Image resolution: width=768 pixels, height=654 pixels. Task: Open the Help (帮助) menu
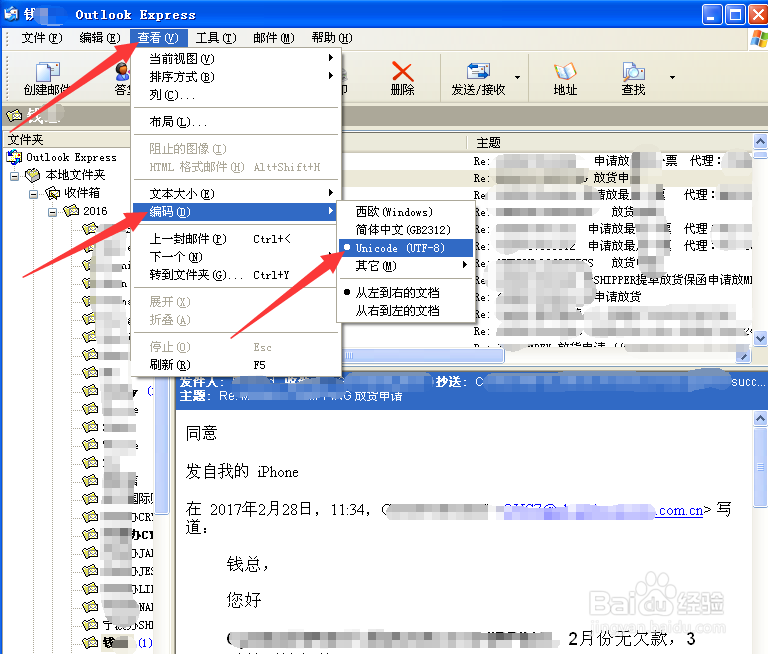click(x=332, y=38)
